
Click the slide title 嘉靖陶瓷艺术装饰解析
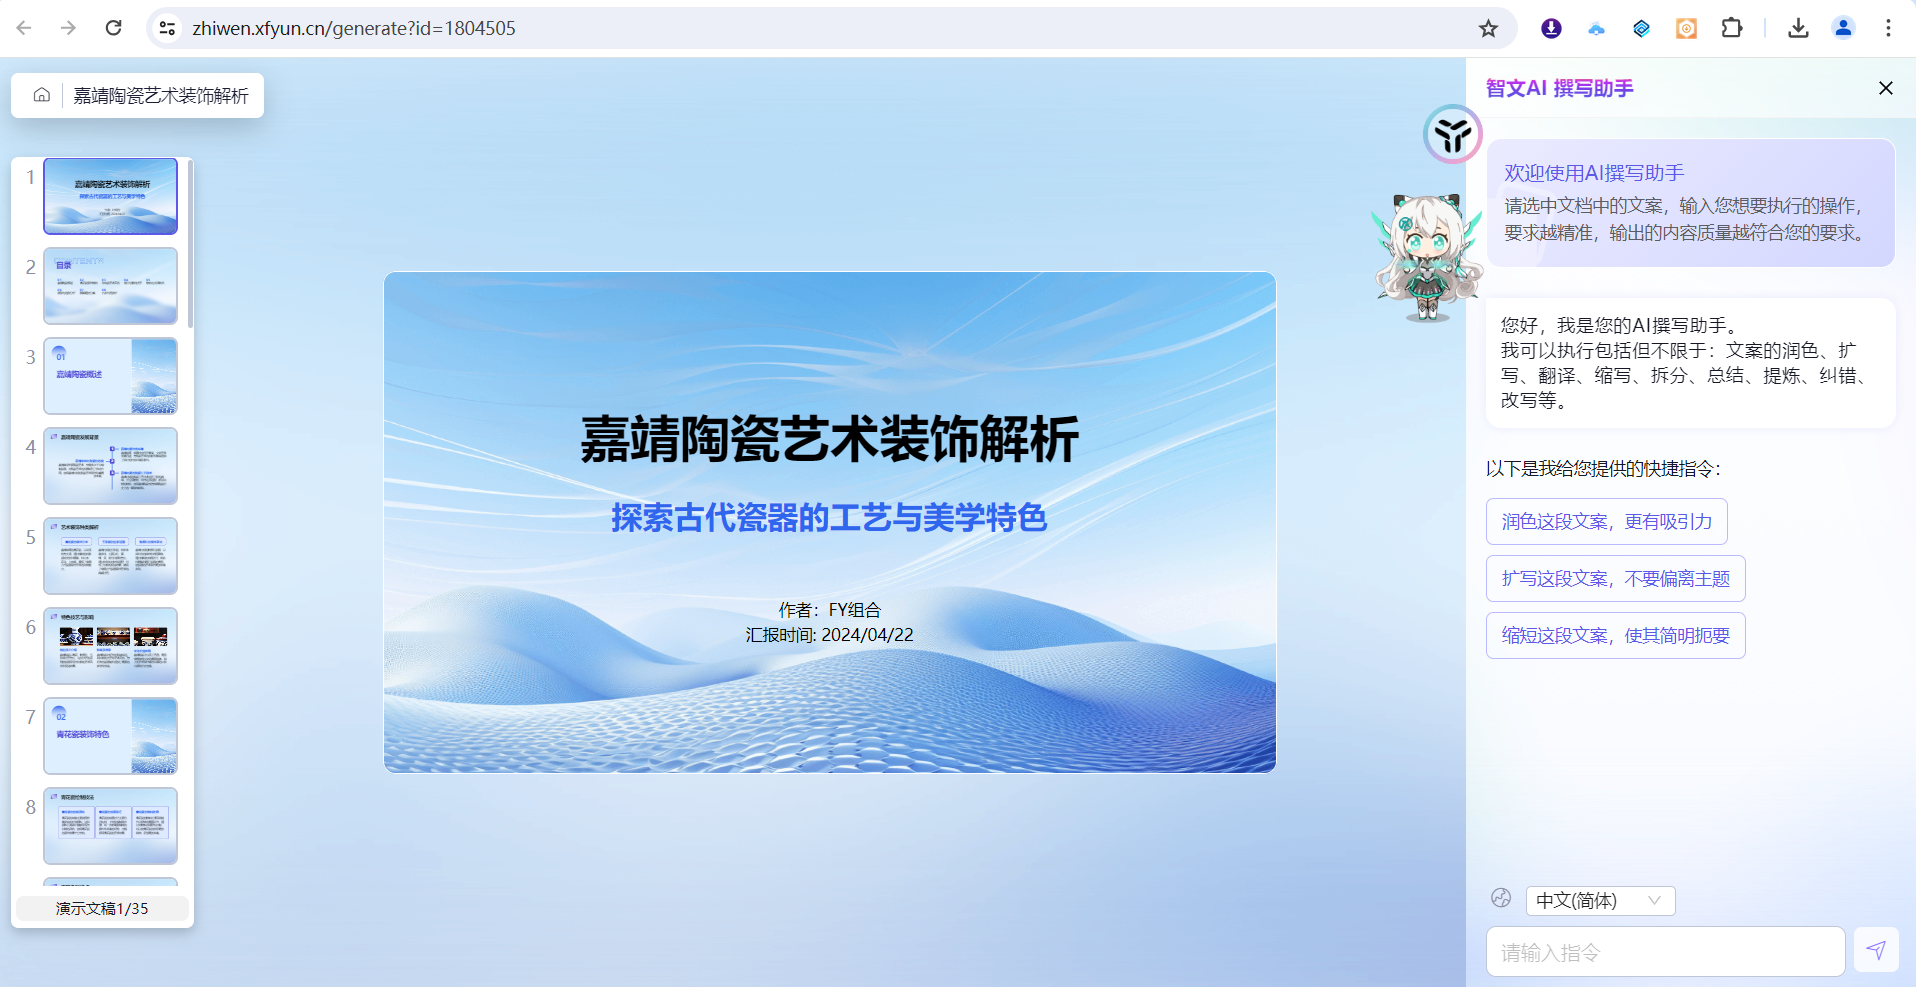point(829,439)
